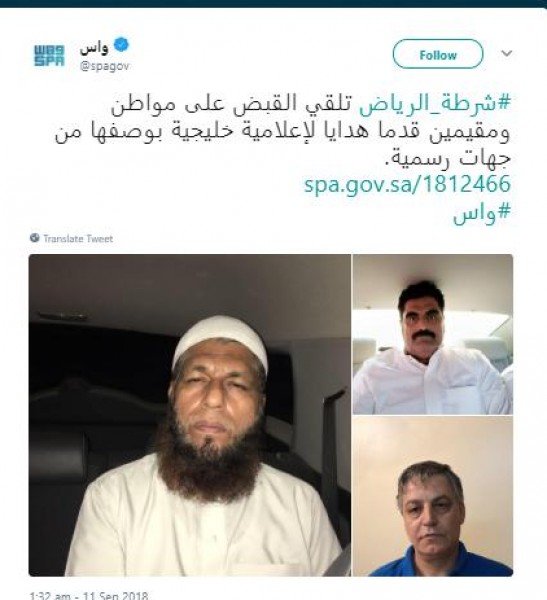Click the blue verified badge icon

(x=121, y=45)
